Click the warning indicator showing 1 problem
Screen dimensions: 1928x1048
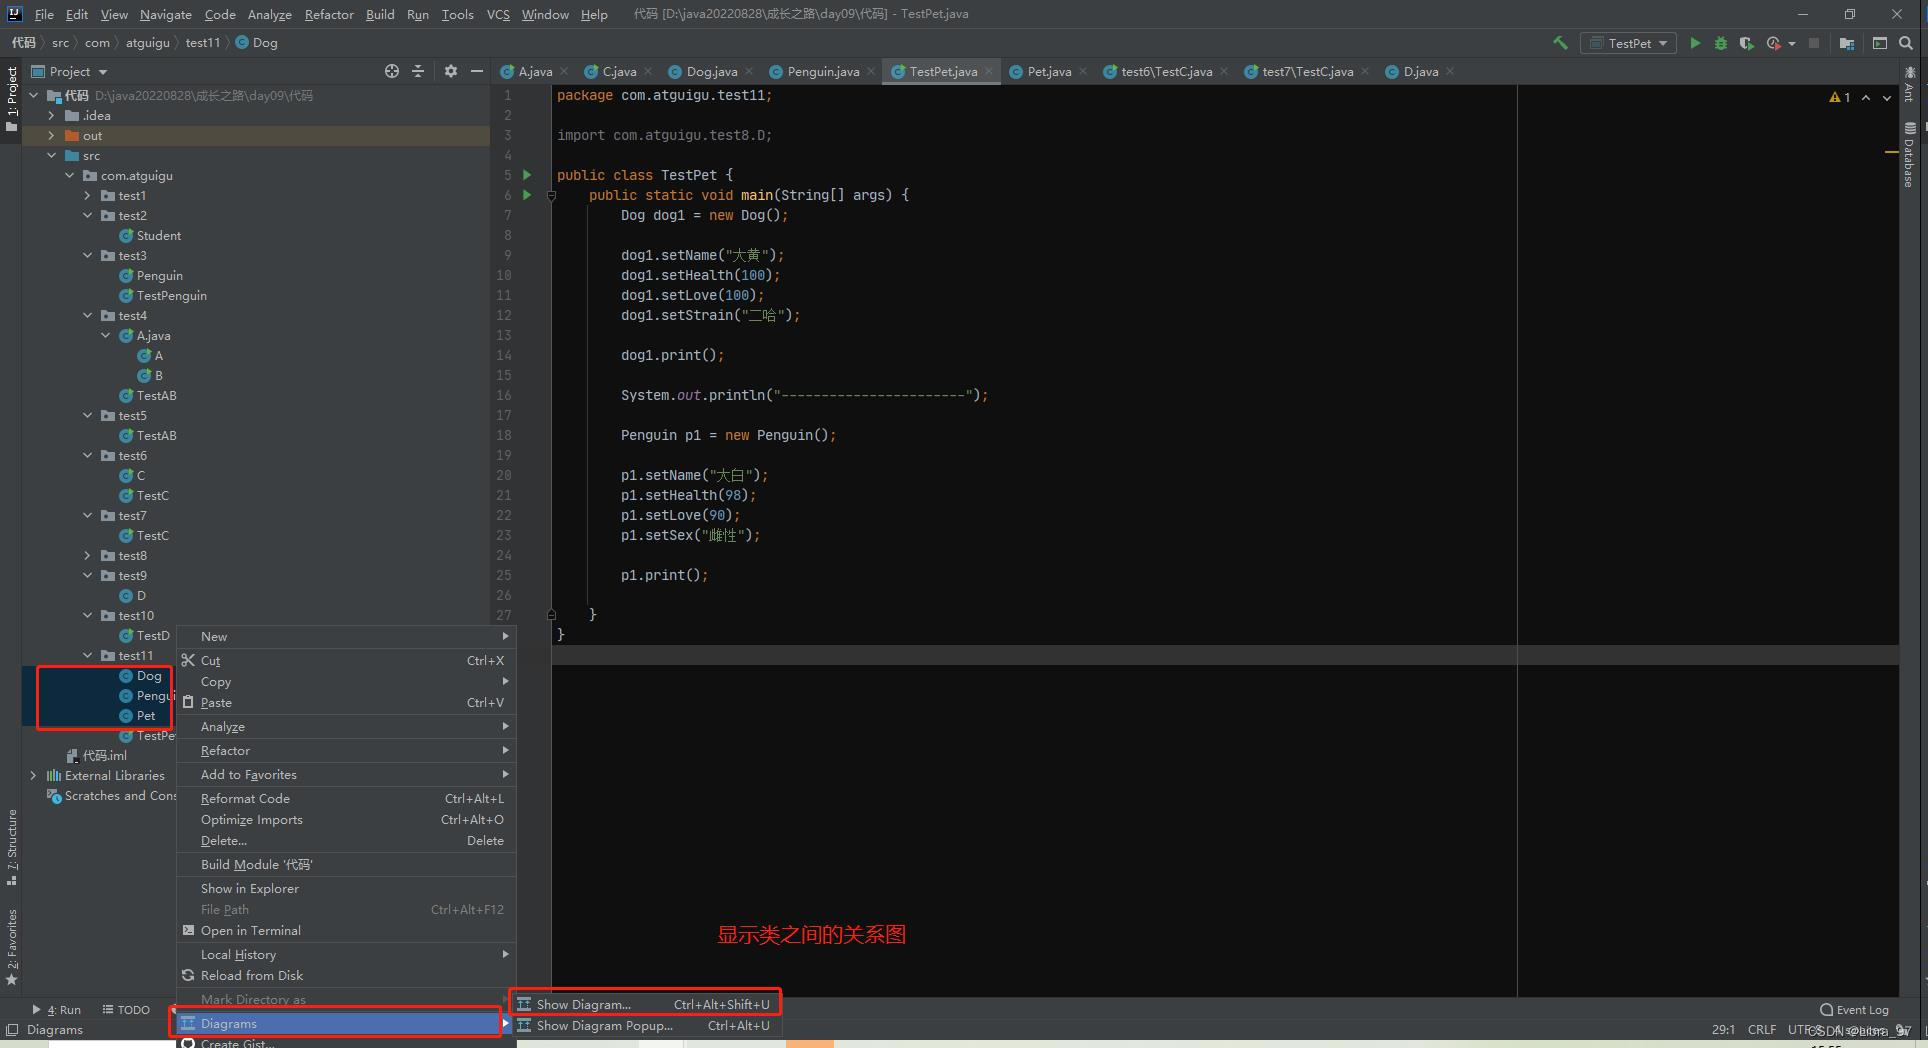point(1840,97)
